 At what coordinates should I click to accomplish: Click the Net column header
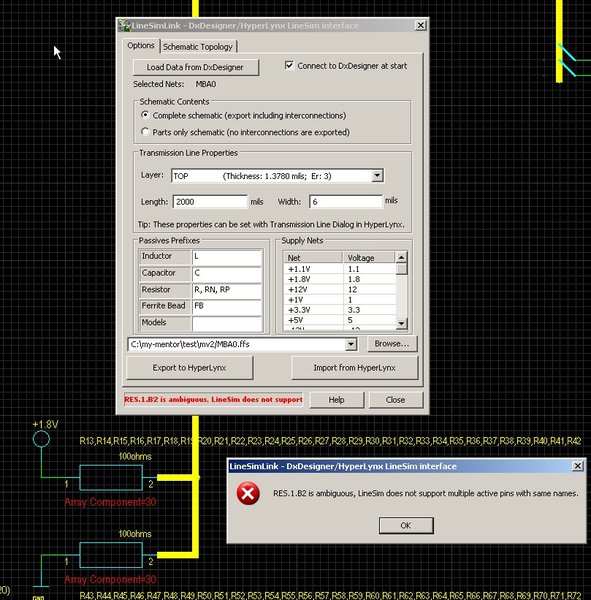[x=313, y=258]
